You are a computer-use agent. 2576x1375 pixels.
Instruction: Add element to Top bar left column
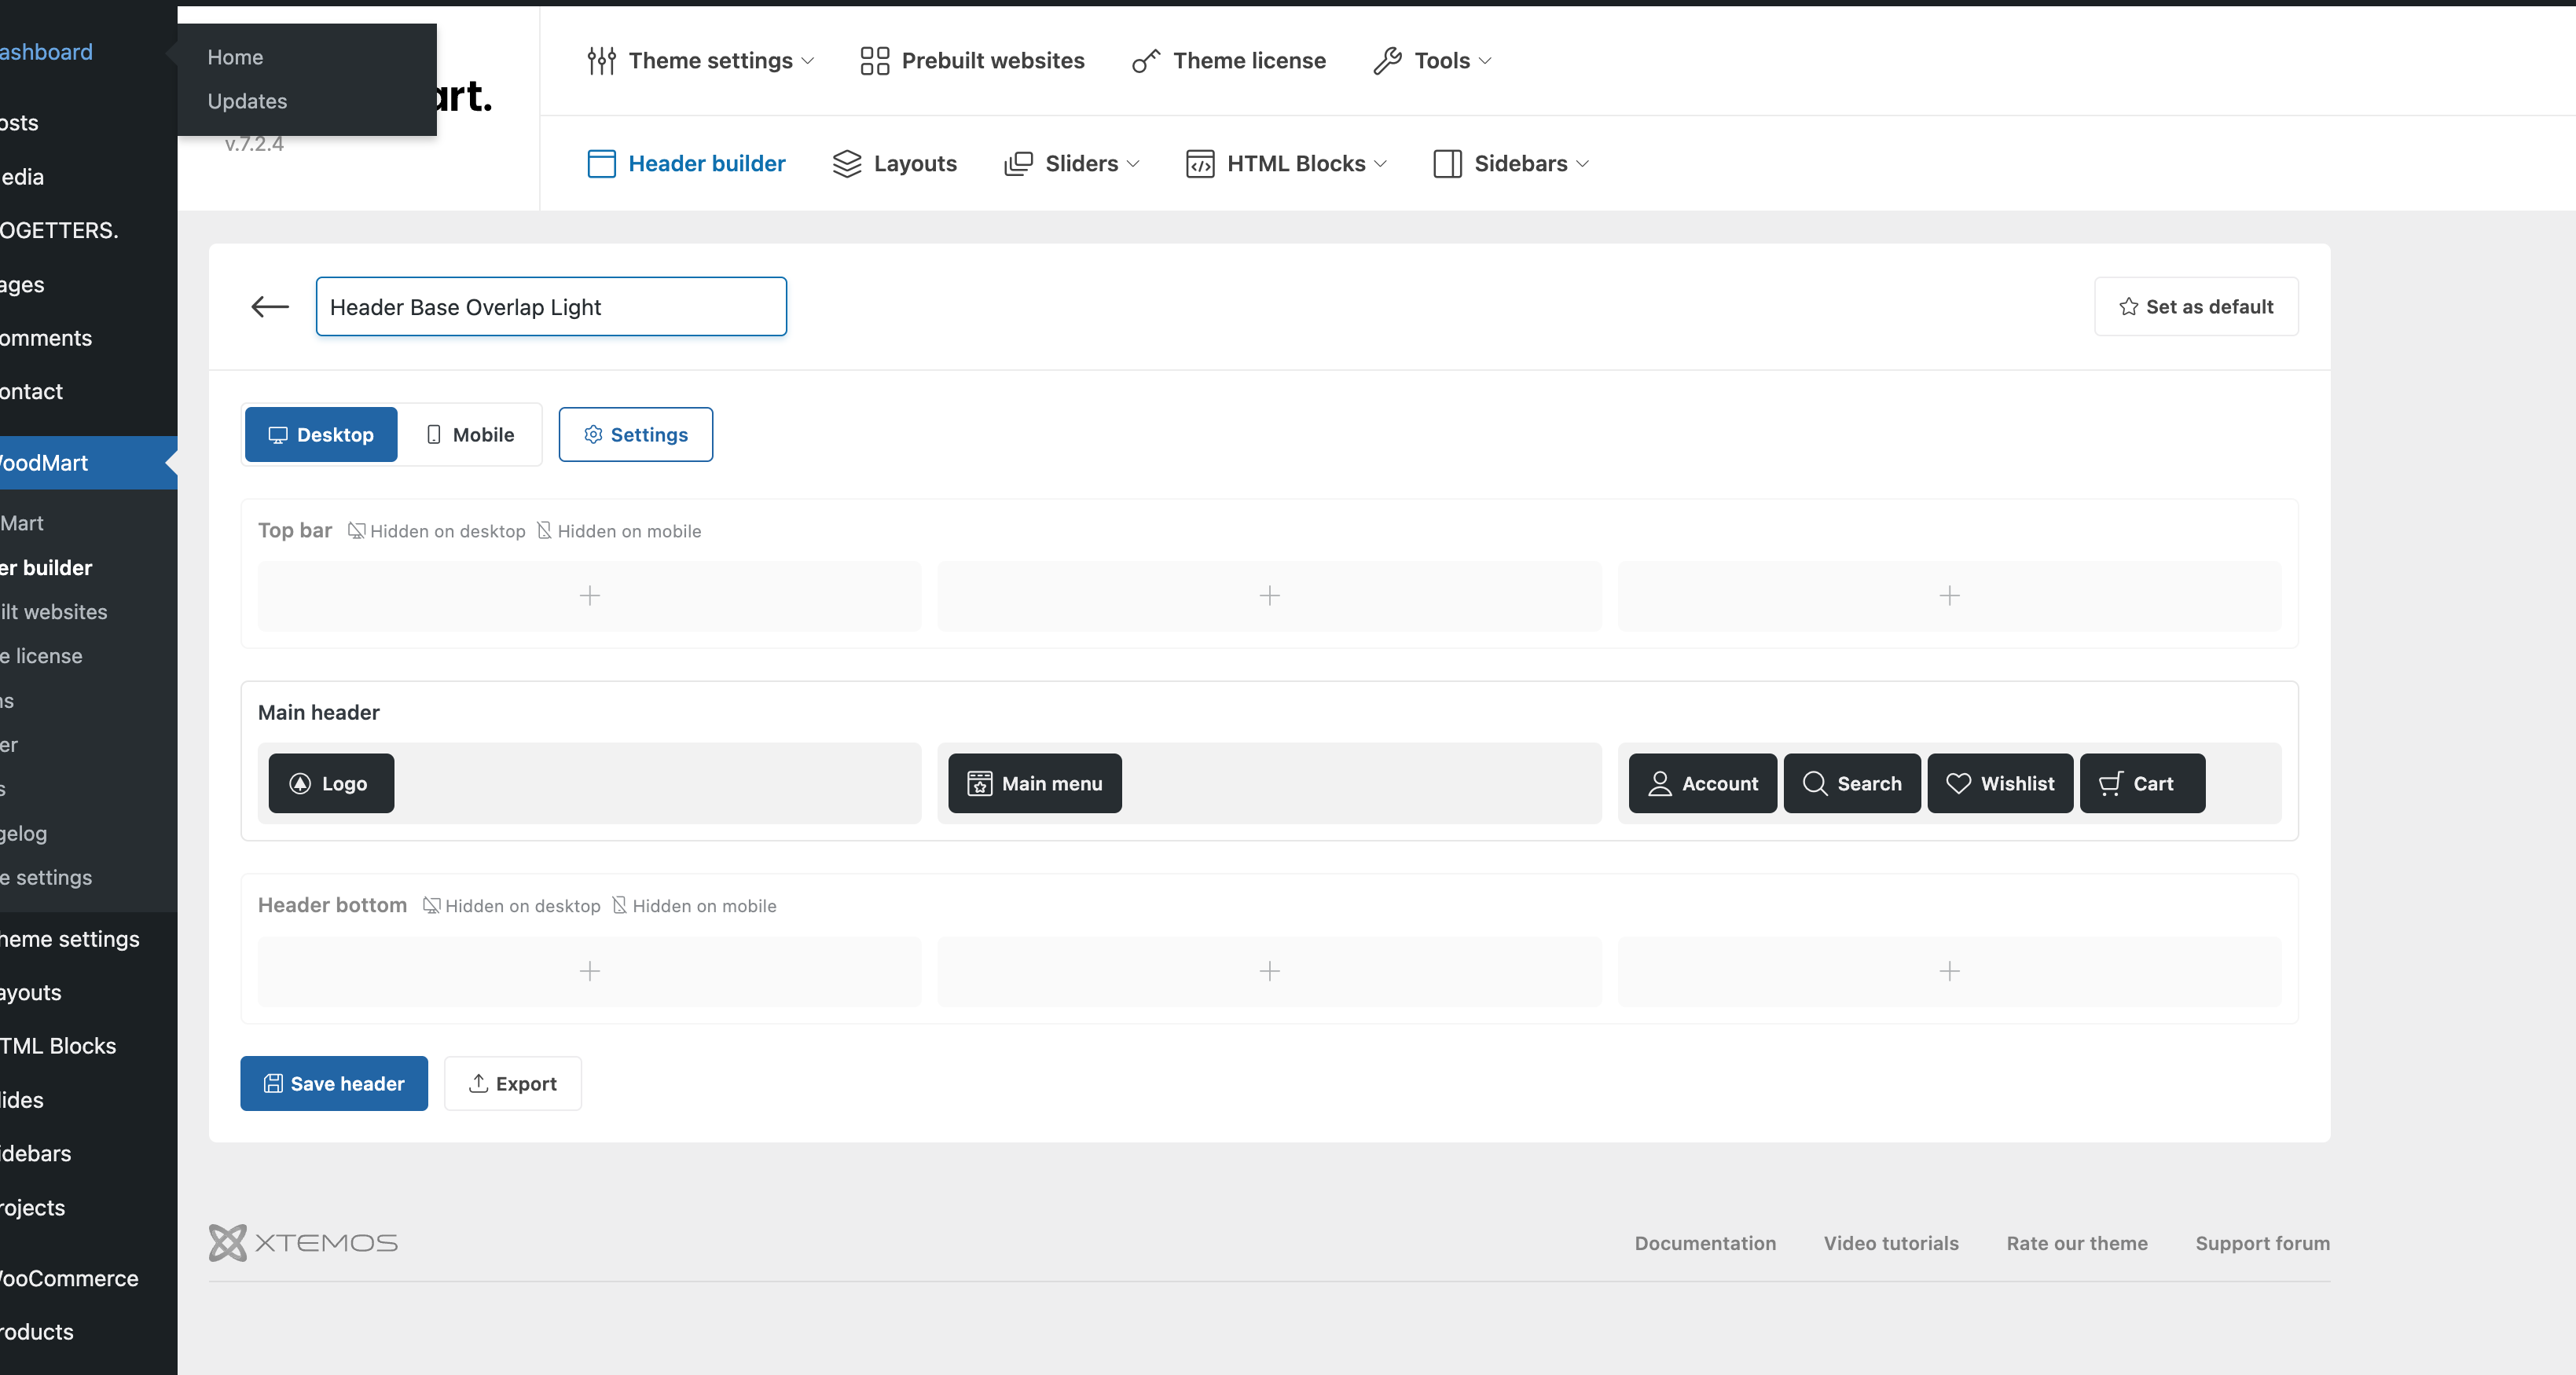589,596
